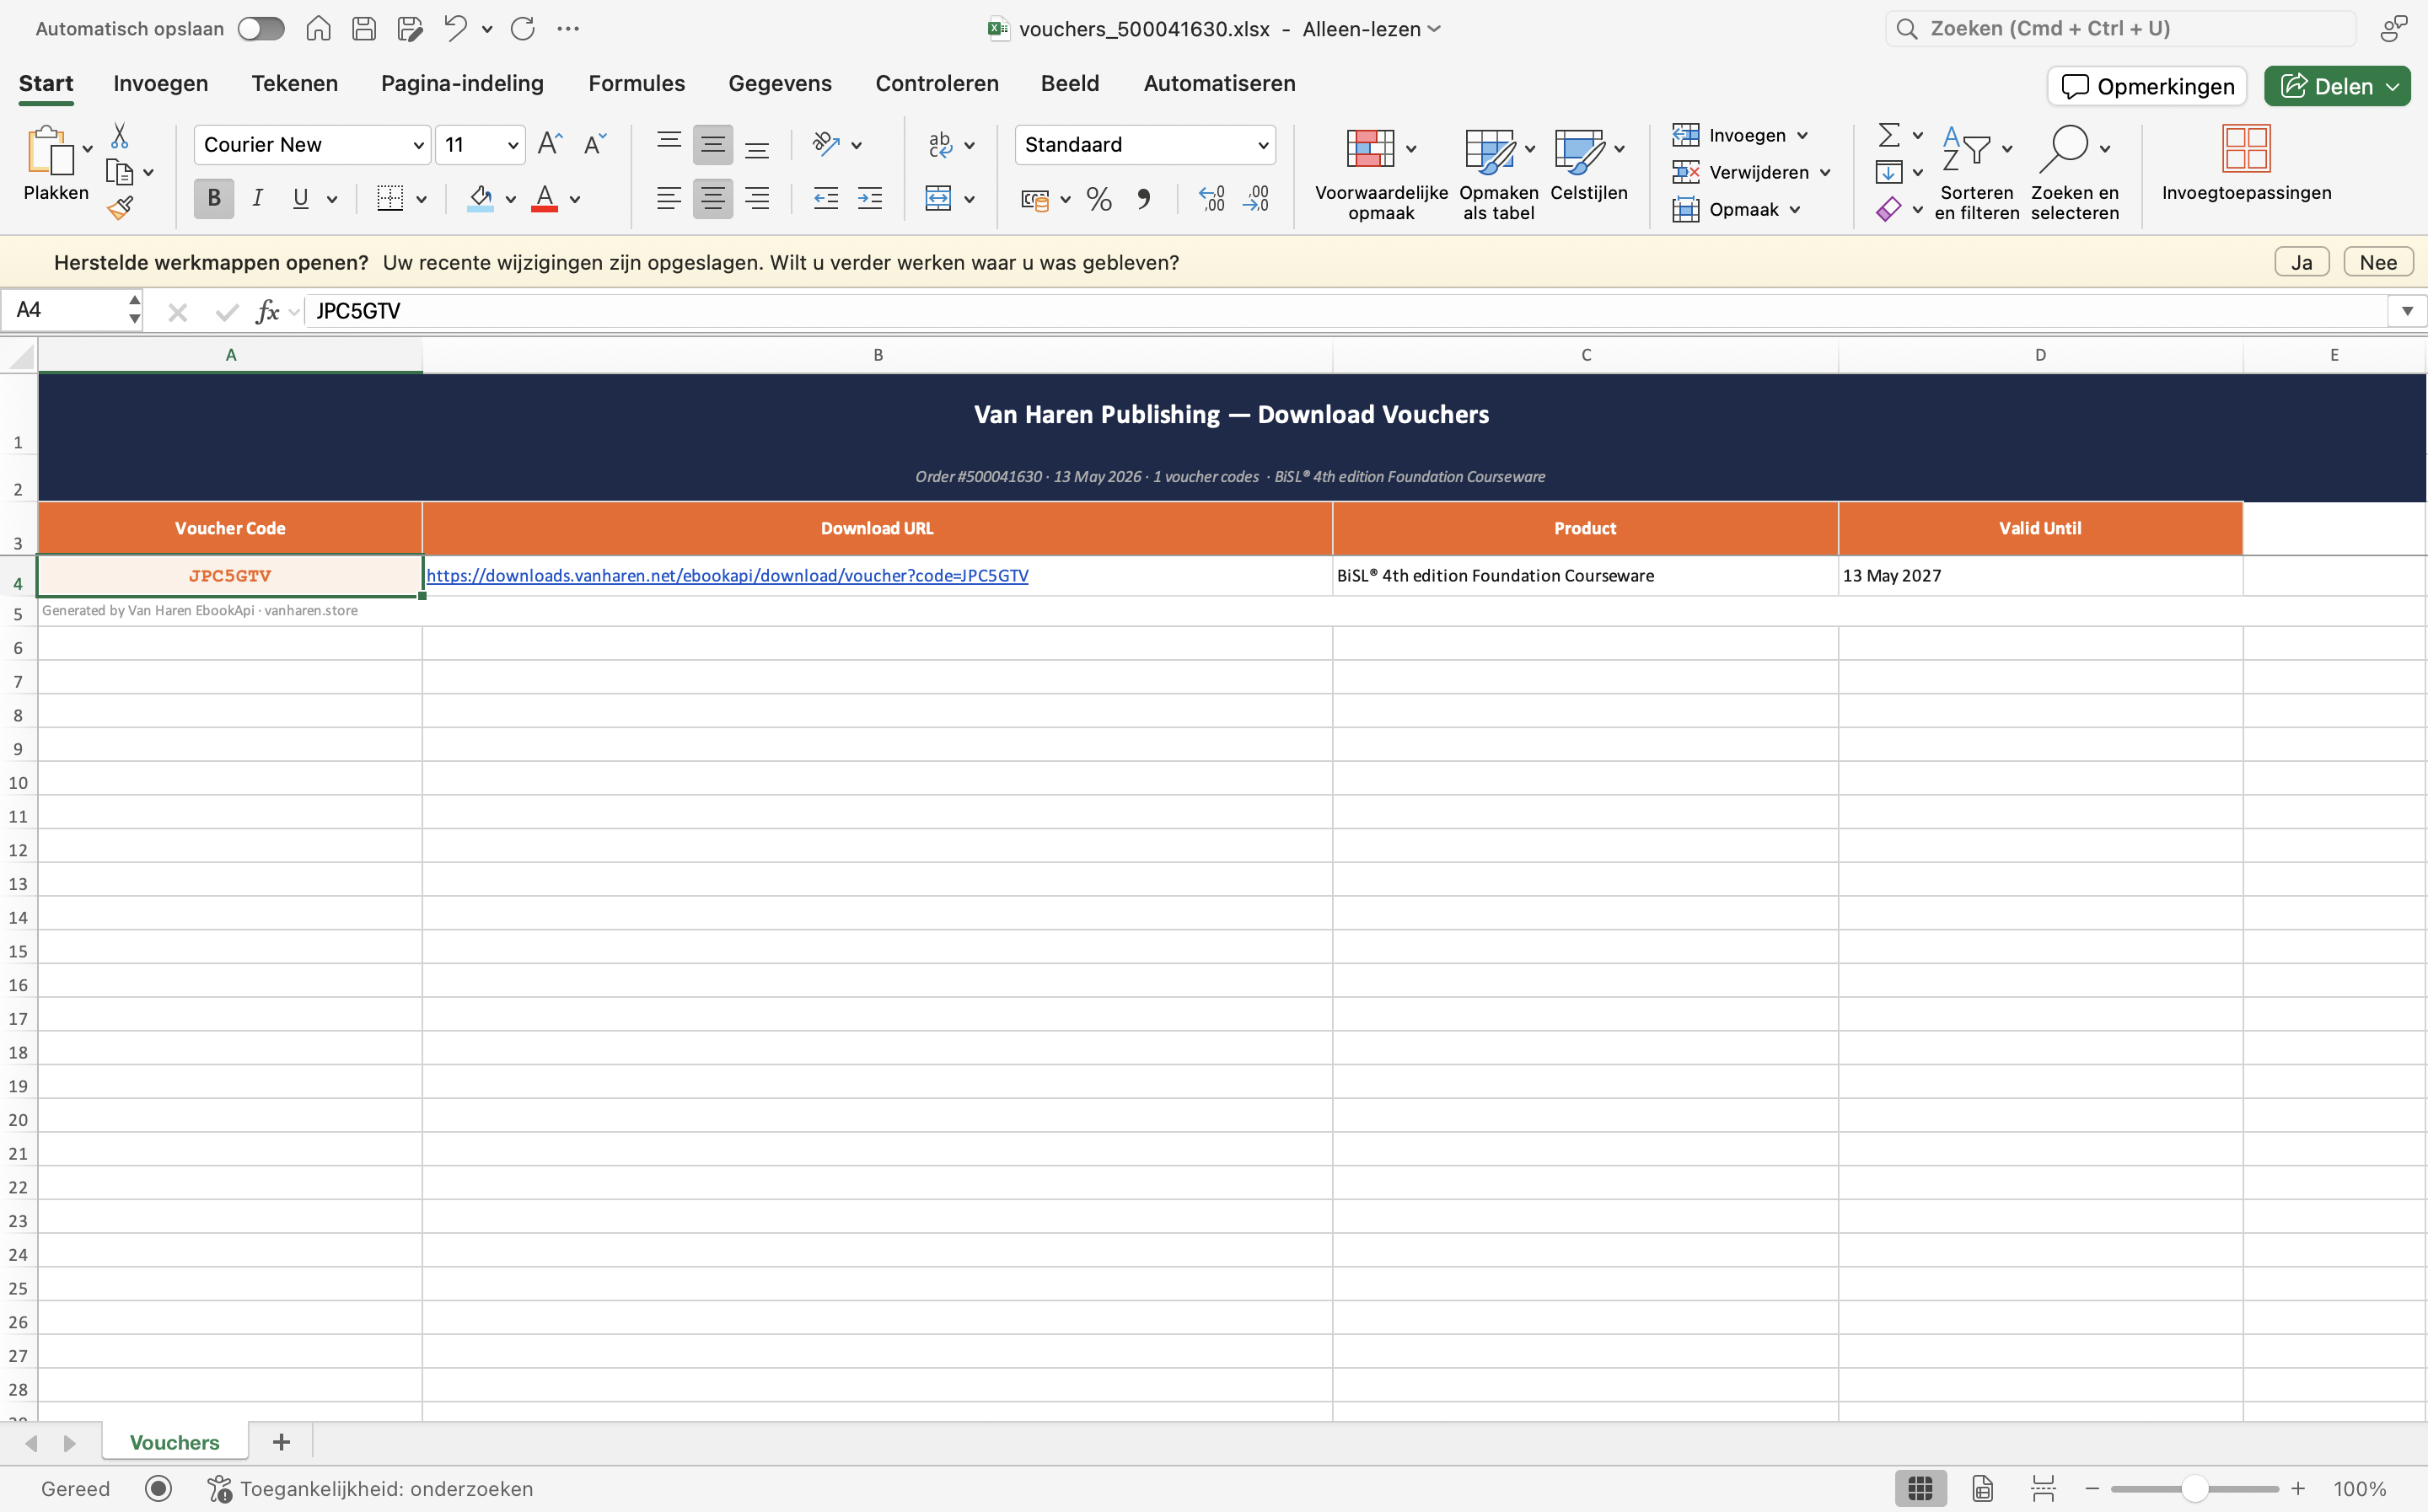This screenshot has height=1512, width=2428.
Task: Add a new sheet with plus button
Action: tap(281, 1442)
